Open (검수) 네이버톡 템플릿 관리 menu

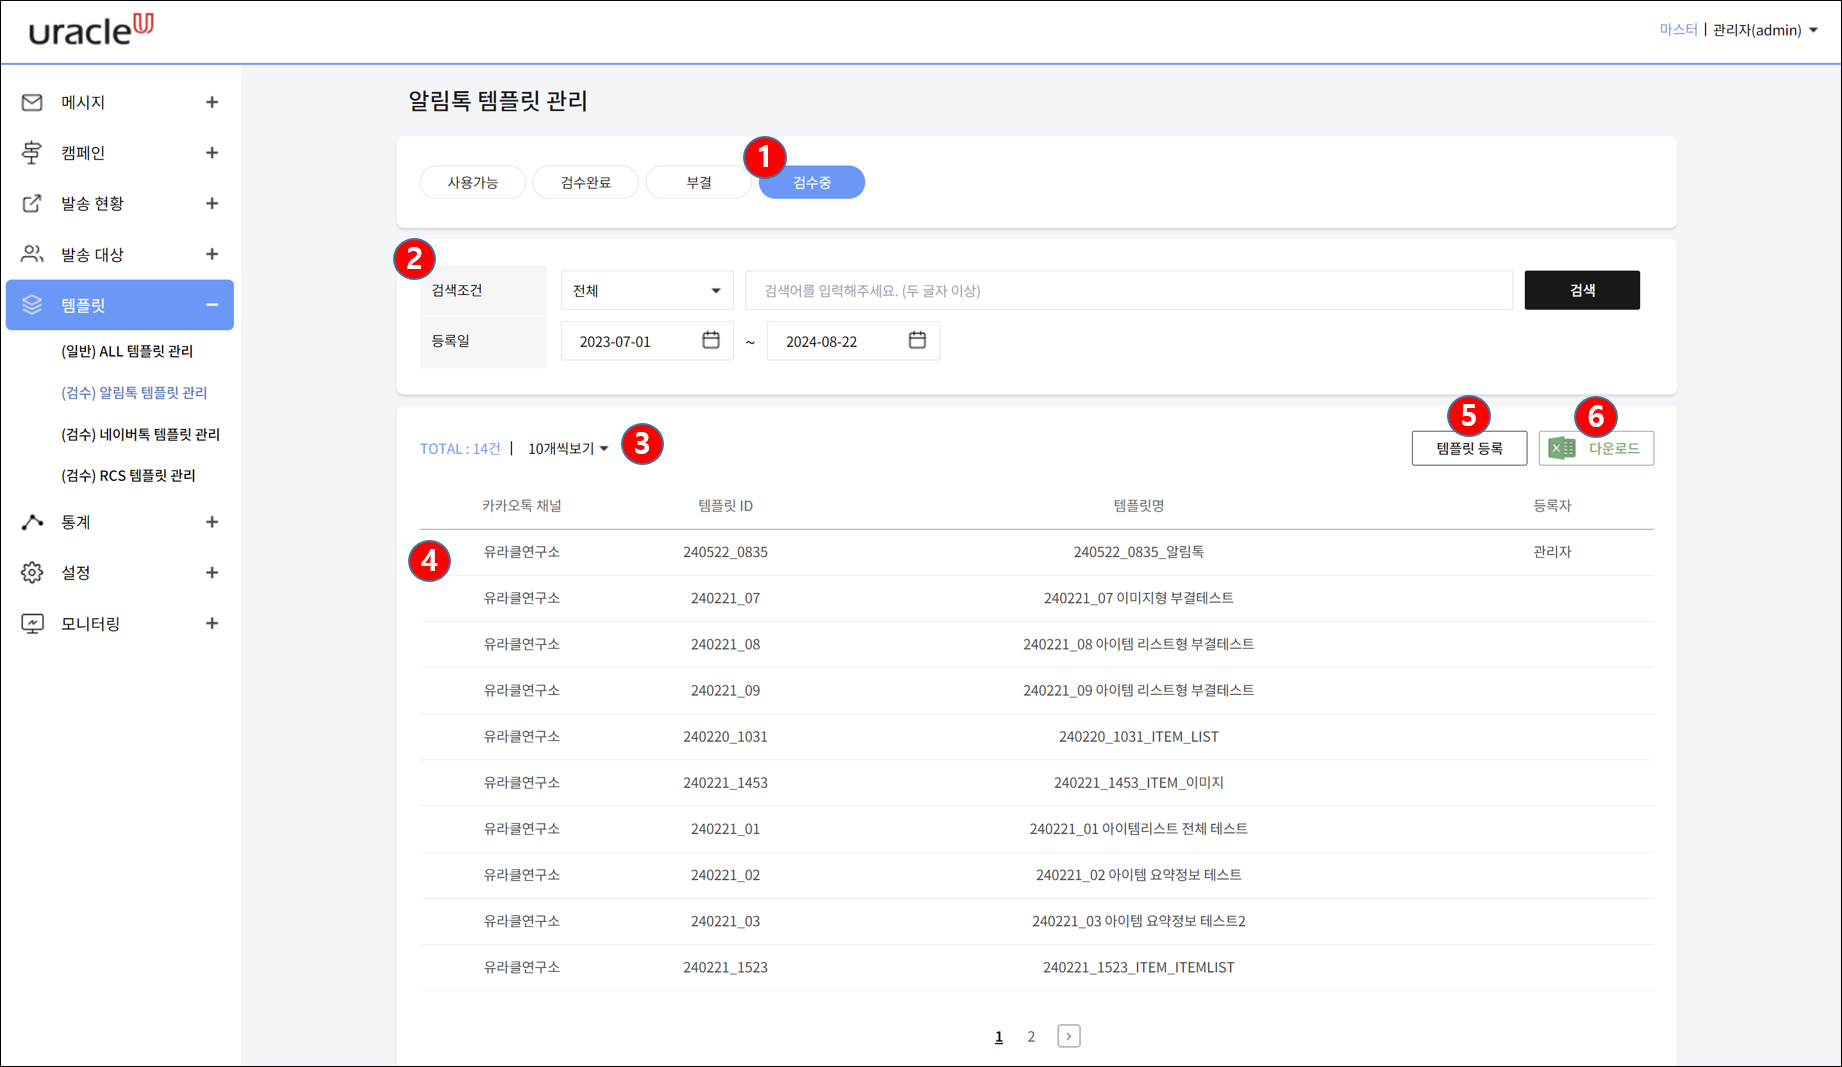(140, 434)
